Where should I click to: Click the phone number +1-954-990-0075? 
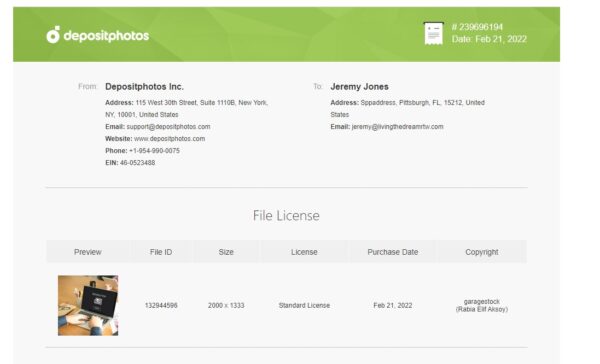(154, 151)
